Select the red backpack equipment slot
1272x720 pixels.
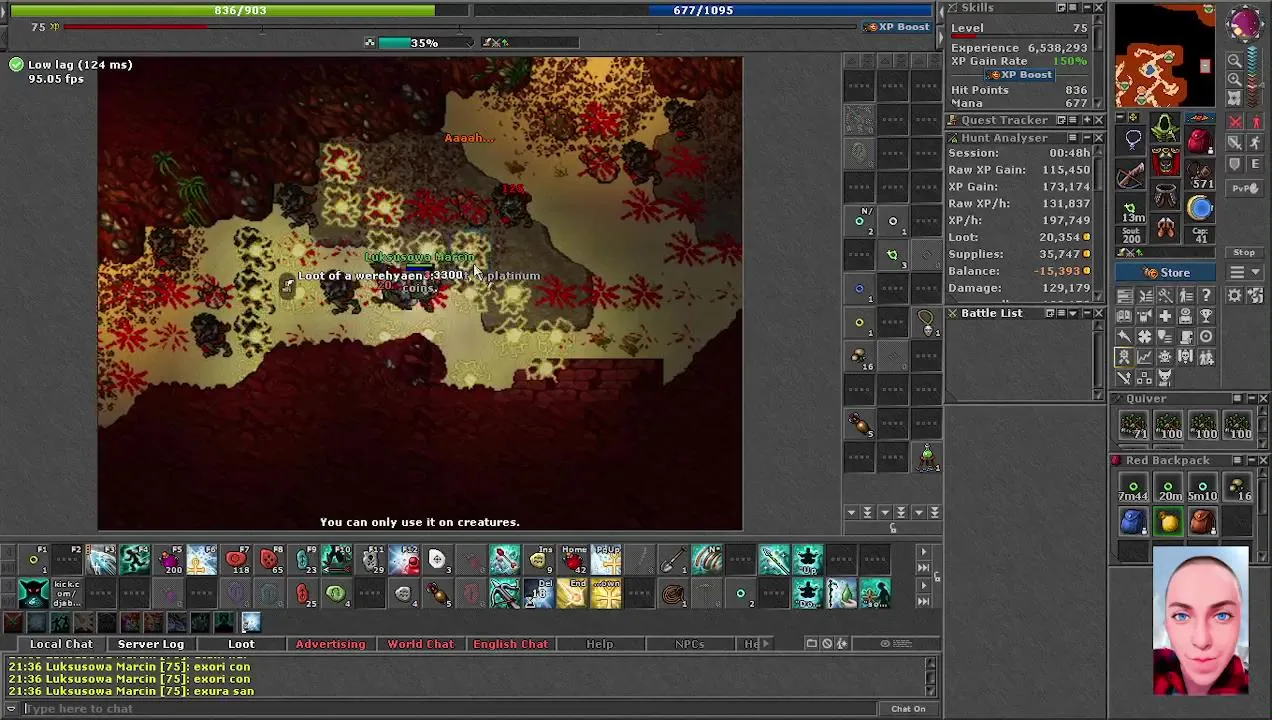(1200, 139)
